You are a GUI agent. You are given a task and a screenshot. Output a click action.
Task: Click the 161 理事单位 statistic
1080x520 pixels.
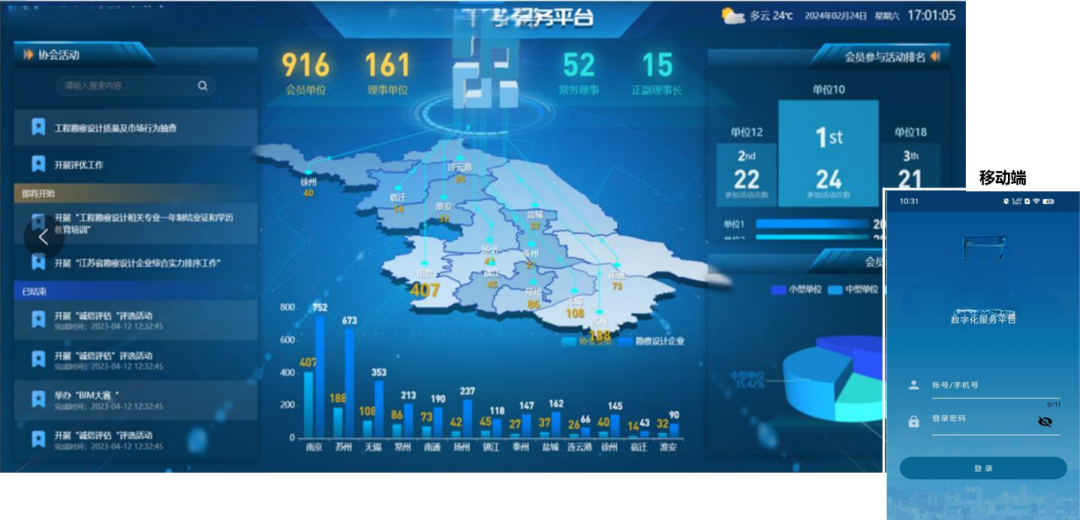[x=387, y=74]
